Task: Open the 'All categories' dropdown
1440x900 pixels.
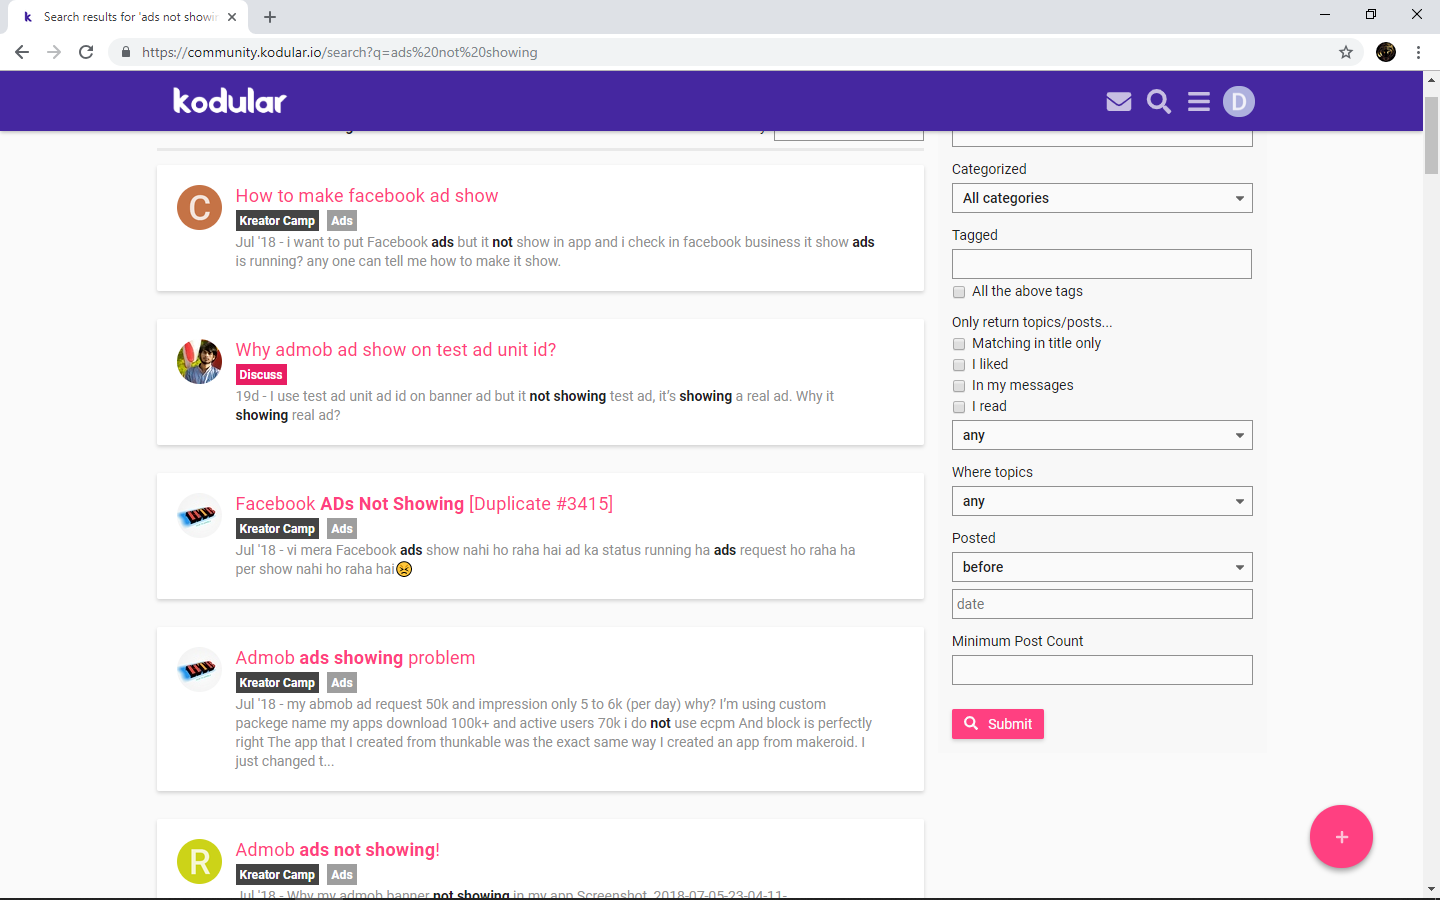Action: 1102,198
